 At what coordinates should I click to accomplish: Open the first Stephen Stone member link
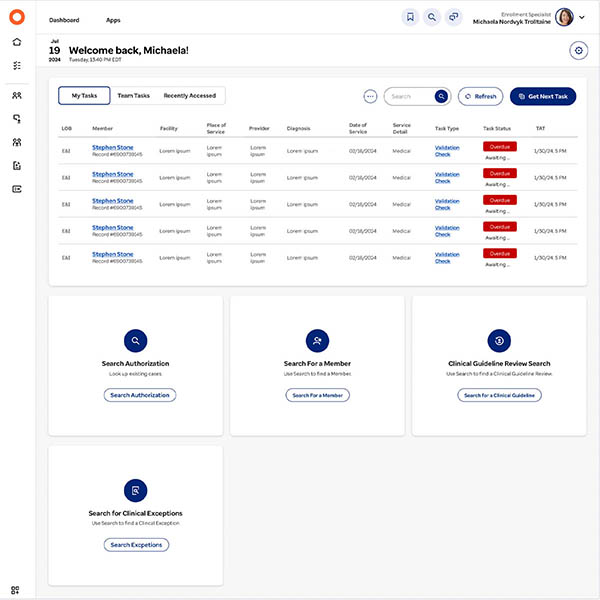click(x=112, y=147)
